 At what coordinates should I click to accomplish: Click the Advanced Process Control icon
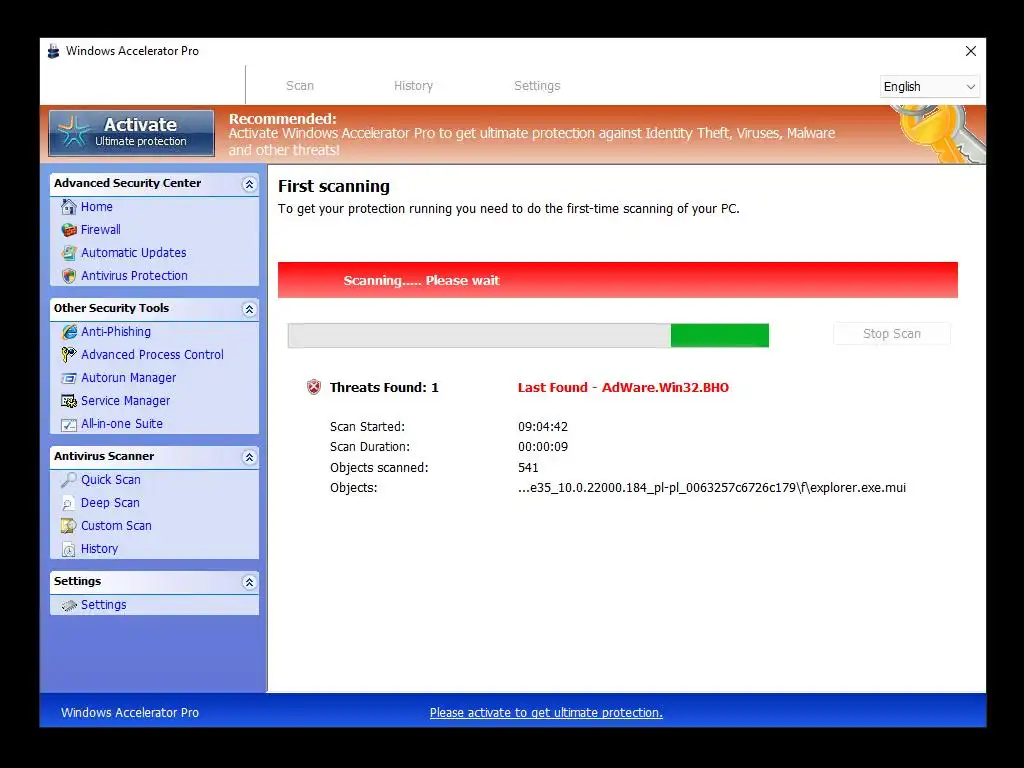tap(69, 355)
